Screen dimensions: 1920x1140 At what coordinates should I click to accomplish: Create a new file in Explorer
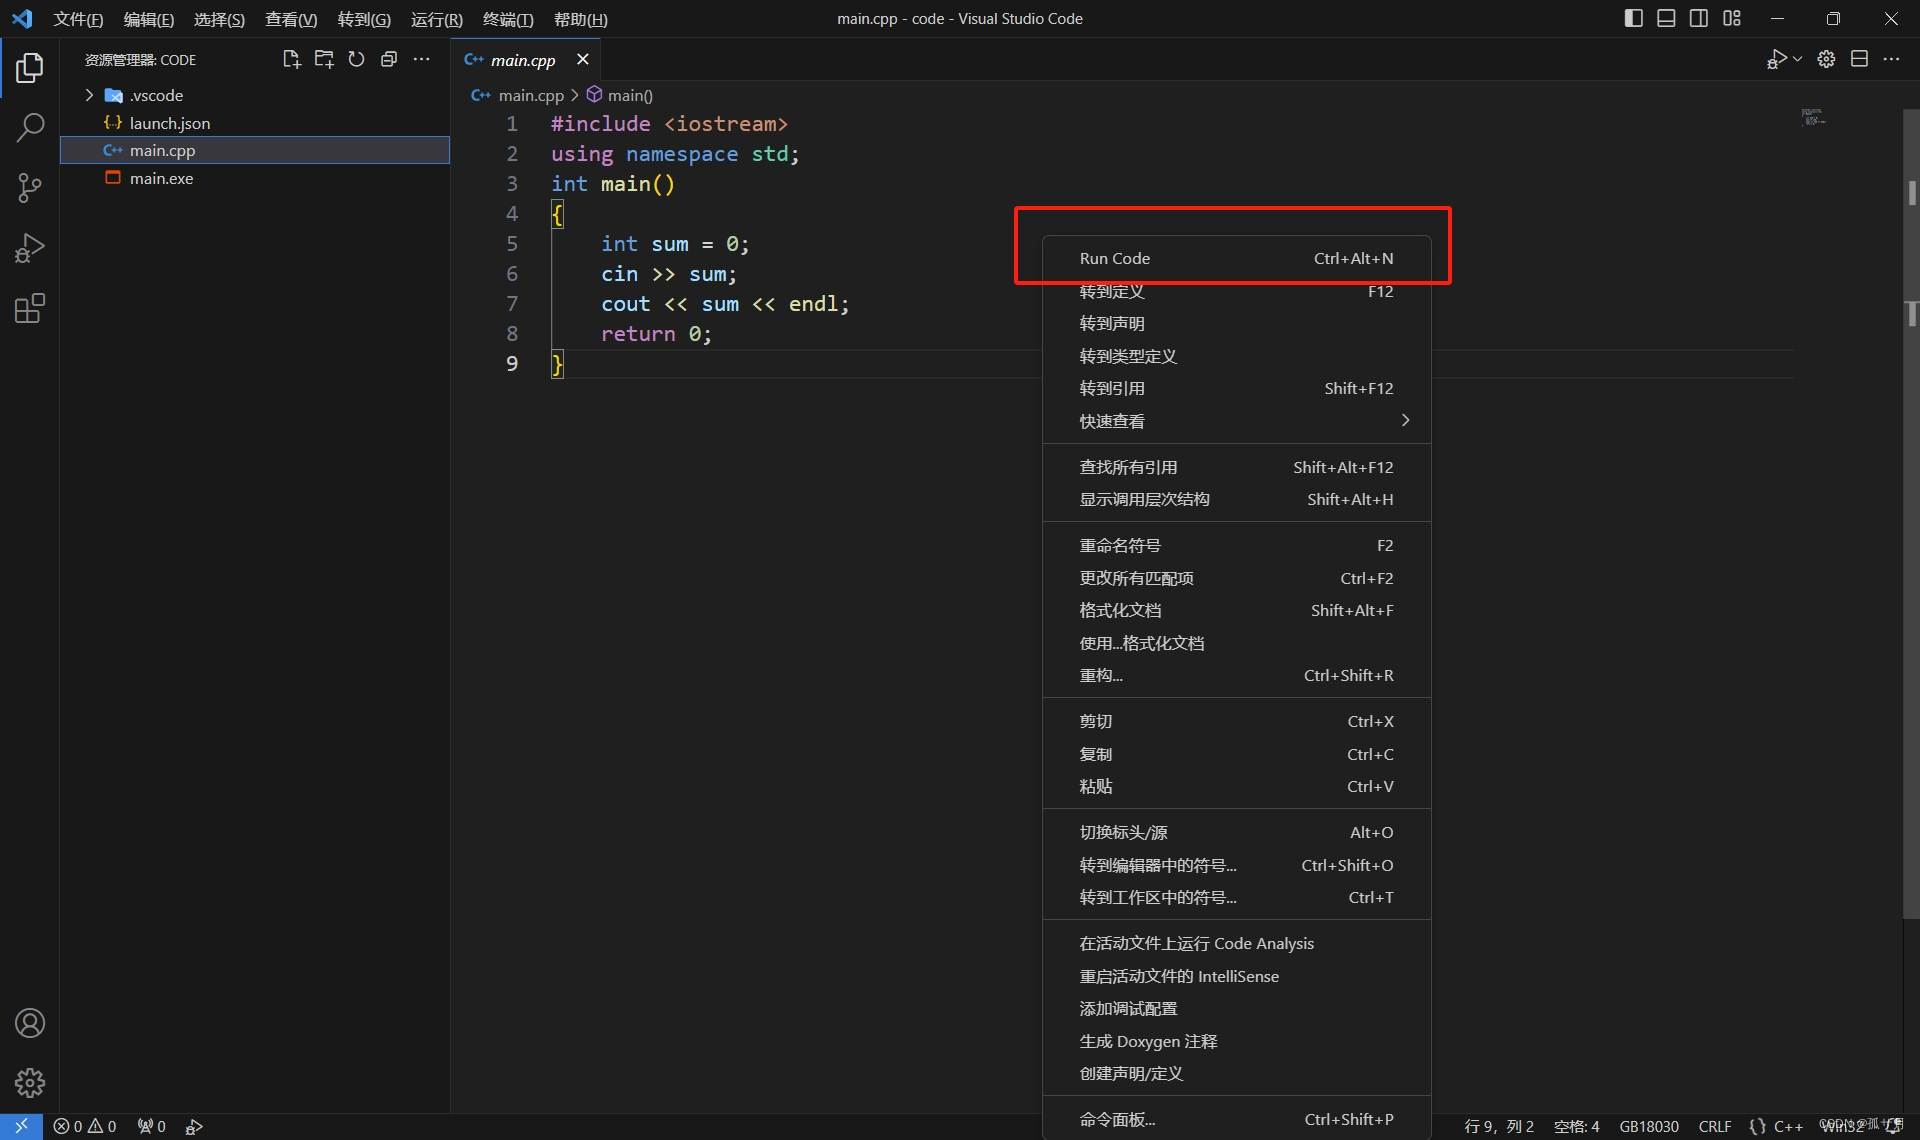291,60
